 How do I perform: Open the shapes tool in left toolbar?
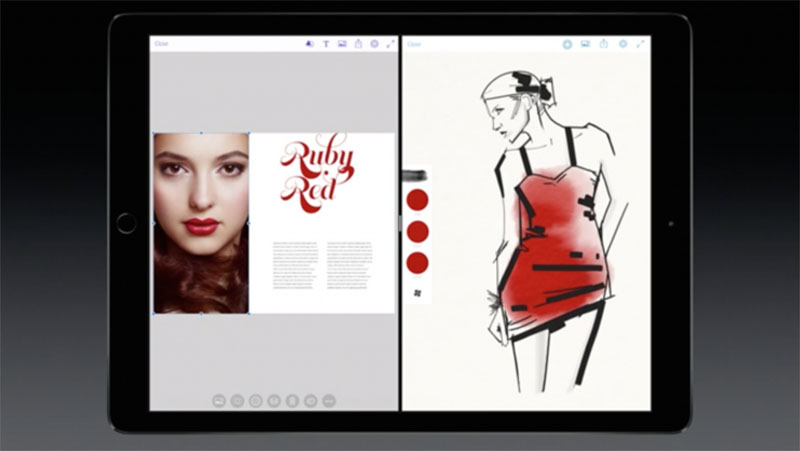(x=309, y=44)
